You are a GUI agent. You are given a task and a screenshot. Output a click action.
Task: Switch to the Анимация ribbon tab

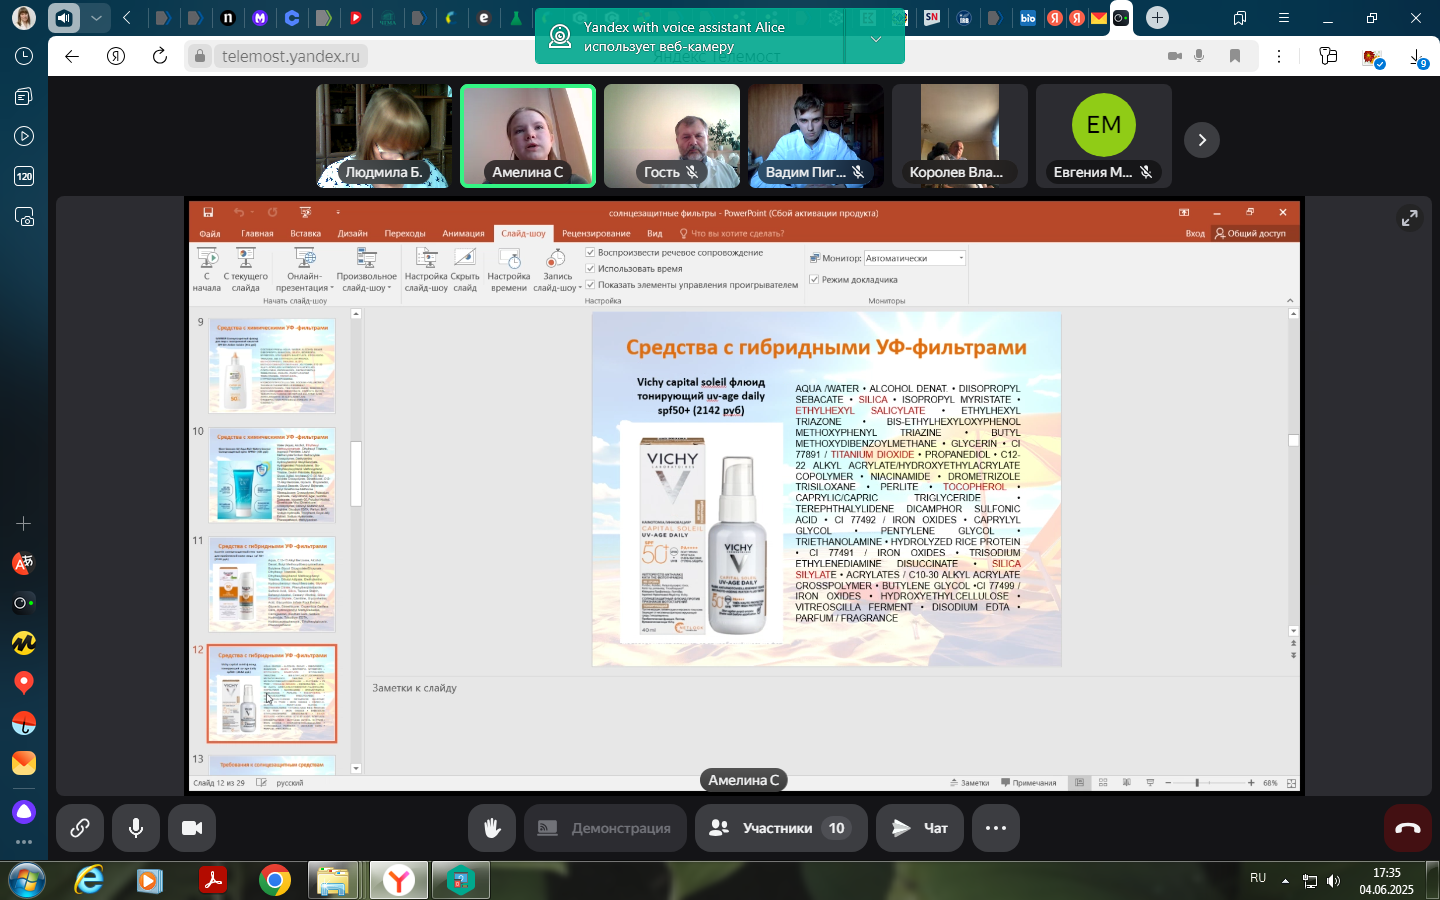[x=464, y=234]
